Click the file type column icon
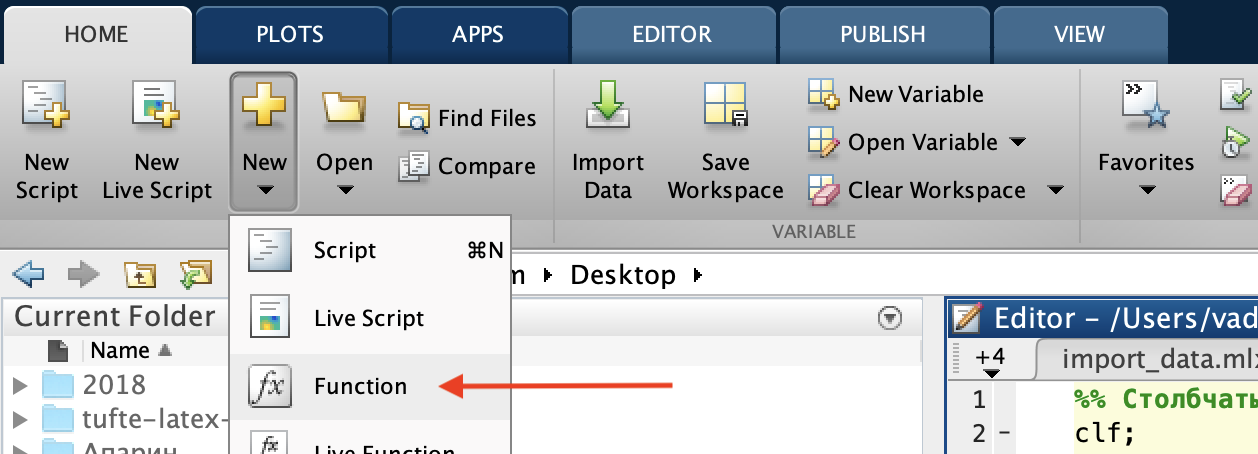The width and height of the screenshot is (1258, 454). coord(58,351)
